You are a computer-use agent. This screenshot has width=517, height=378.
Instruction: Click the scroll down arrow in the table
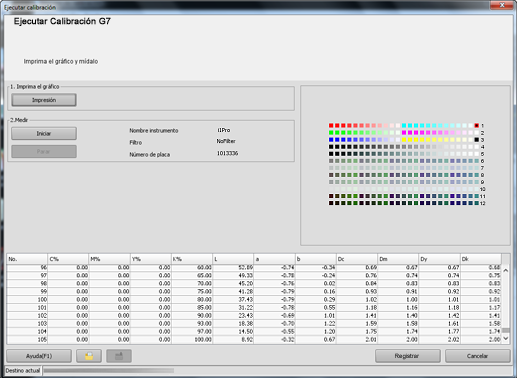(506, 339)
